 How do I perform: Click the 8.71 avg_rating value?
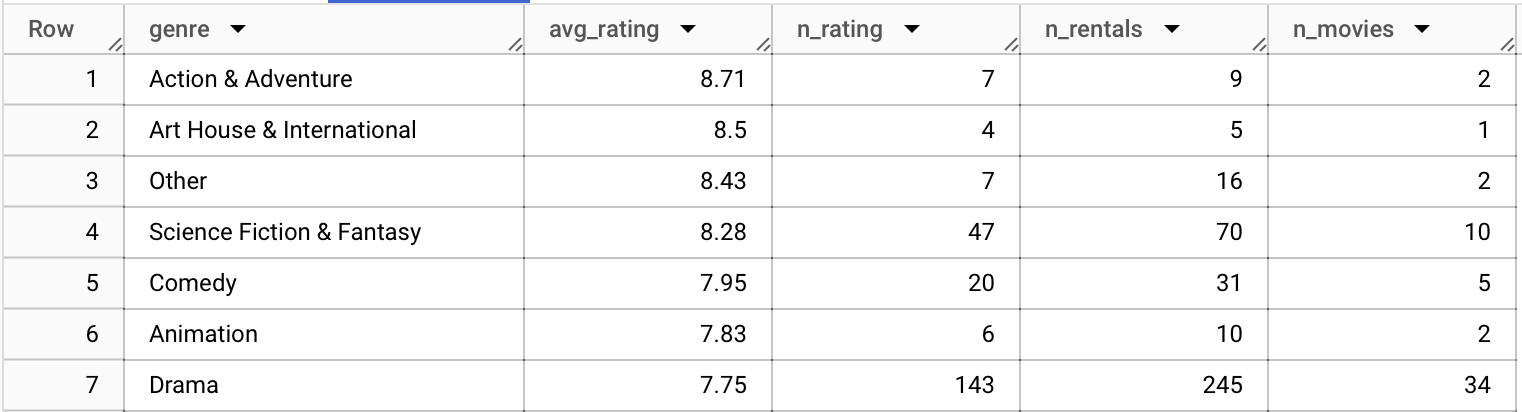click(x=723, y=79)
